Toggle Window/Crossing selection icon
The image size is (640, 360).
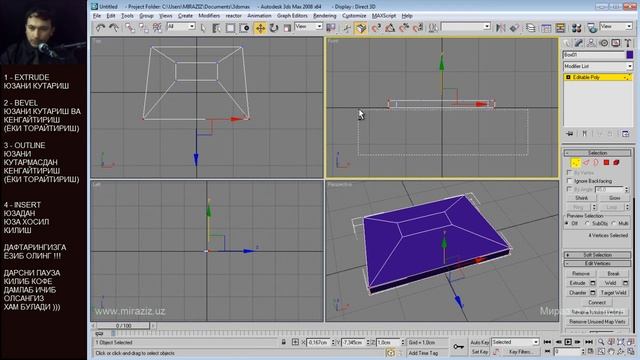point(244,28)
